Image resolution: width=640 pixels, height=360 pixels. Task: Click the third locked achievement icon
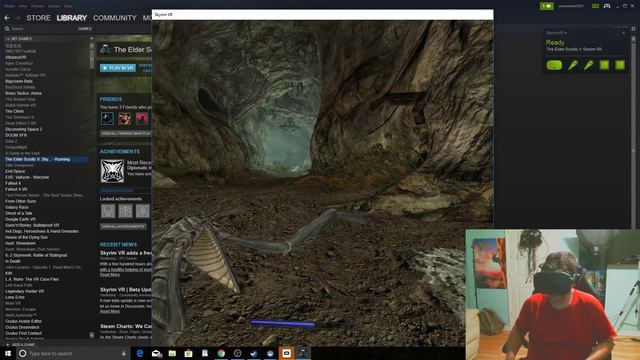[x=142, y=211]
